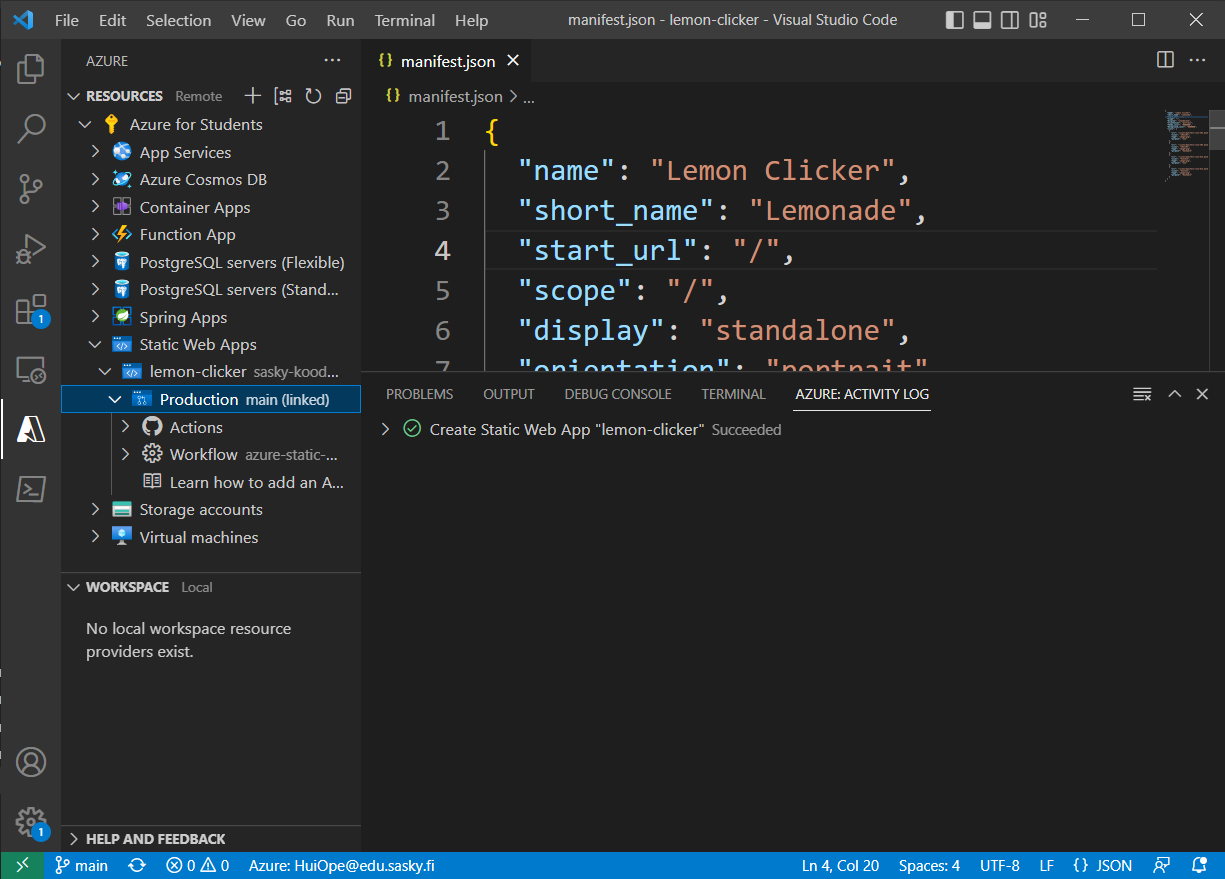The width and height of the screenshot is (1225, 879).
Task: Click the Azure icon in the activity bar
Action: tap(31, 429)
